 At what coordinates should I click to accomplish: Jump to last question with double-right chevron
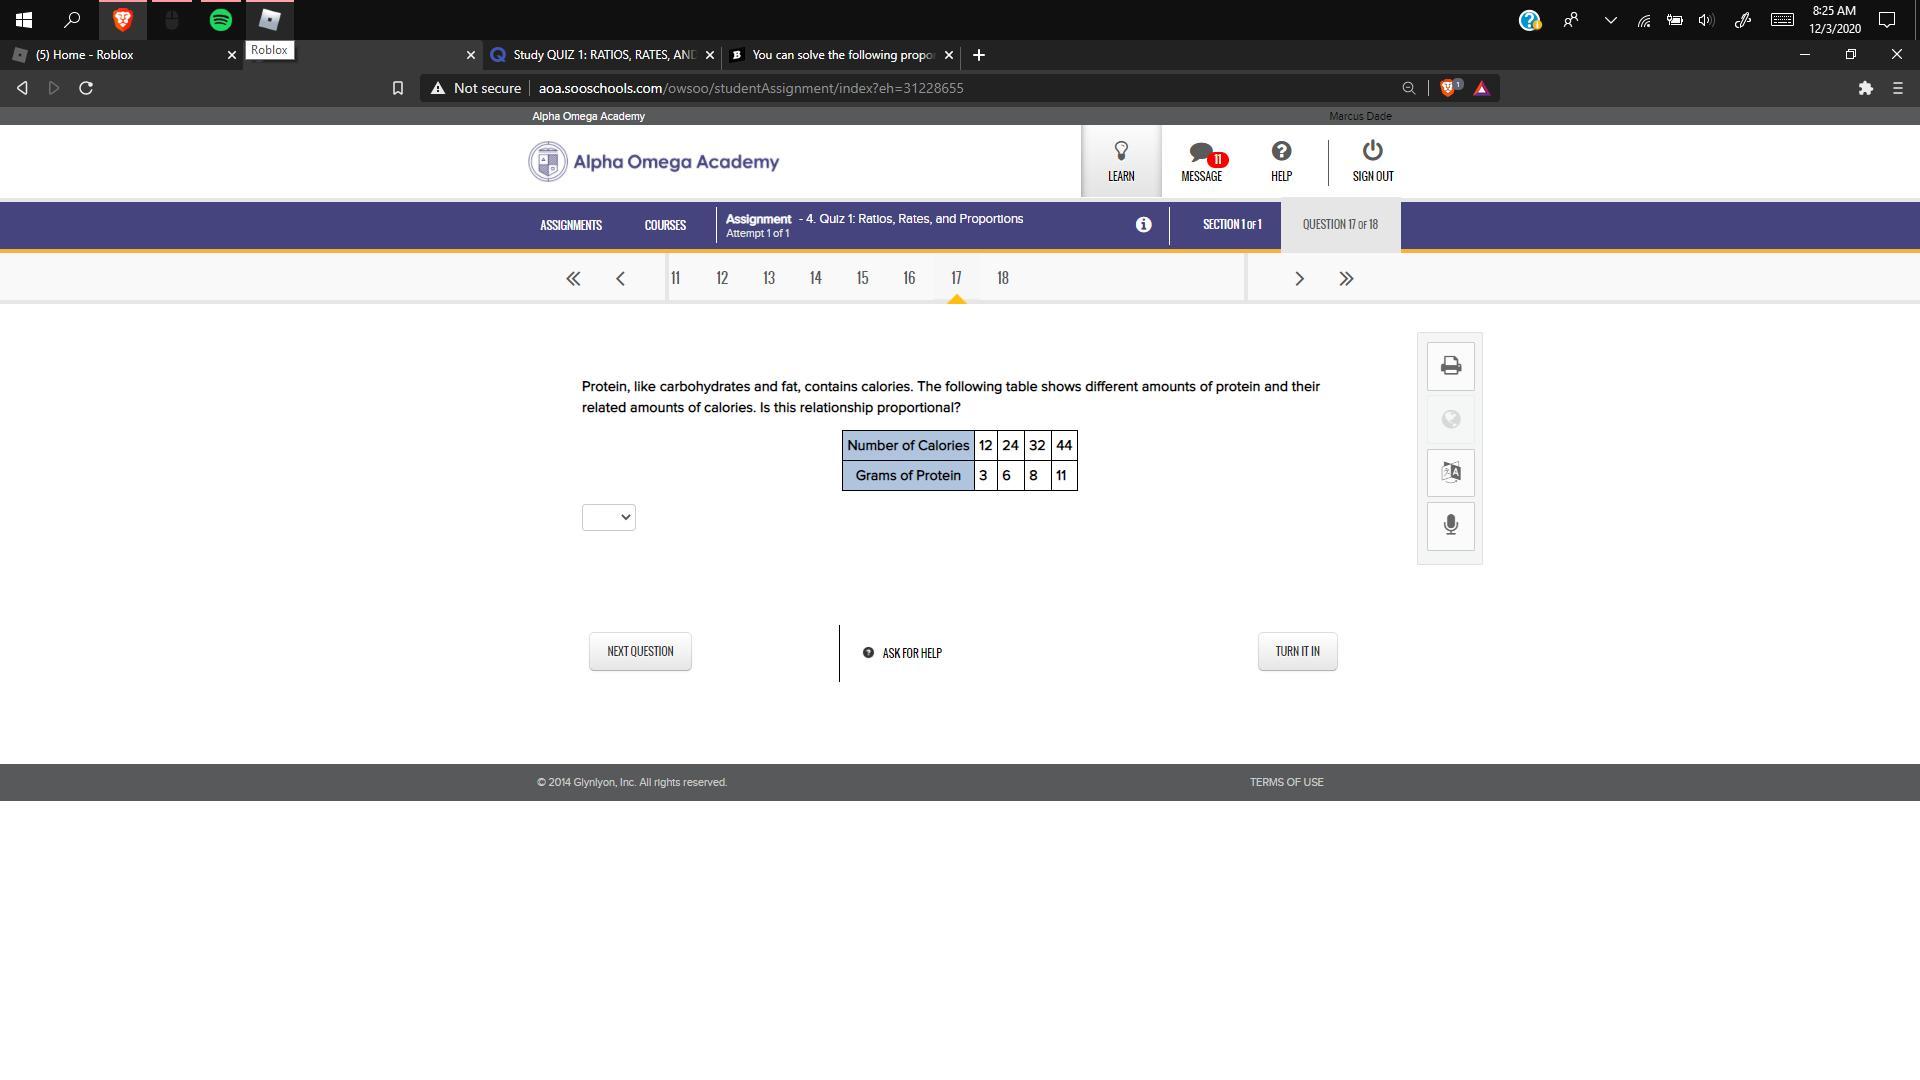(1346, 279)
